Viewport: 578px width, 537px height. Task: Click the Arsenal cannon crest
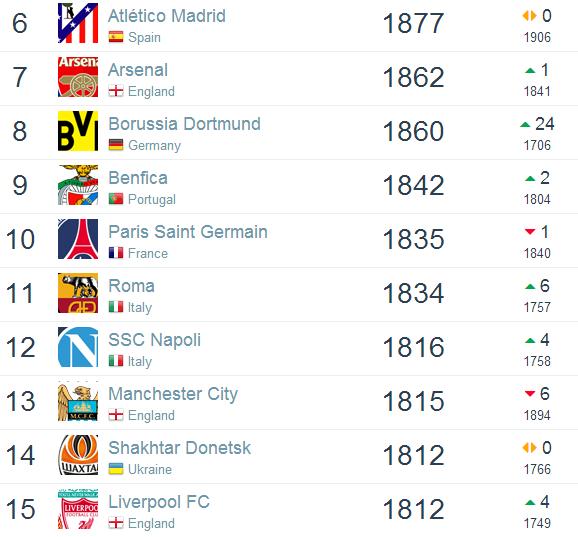click(78, 77)
